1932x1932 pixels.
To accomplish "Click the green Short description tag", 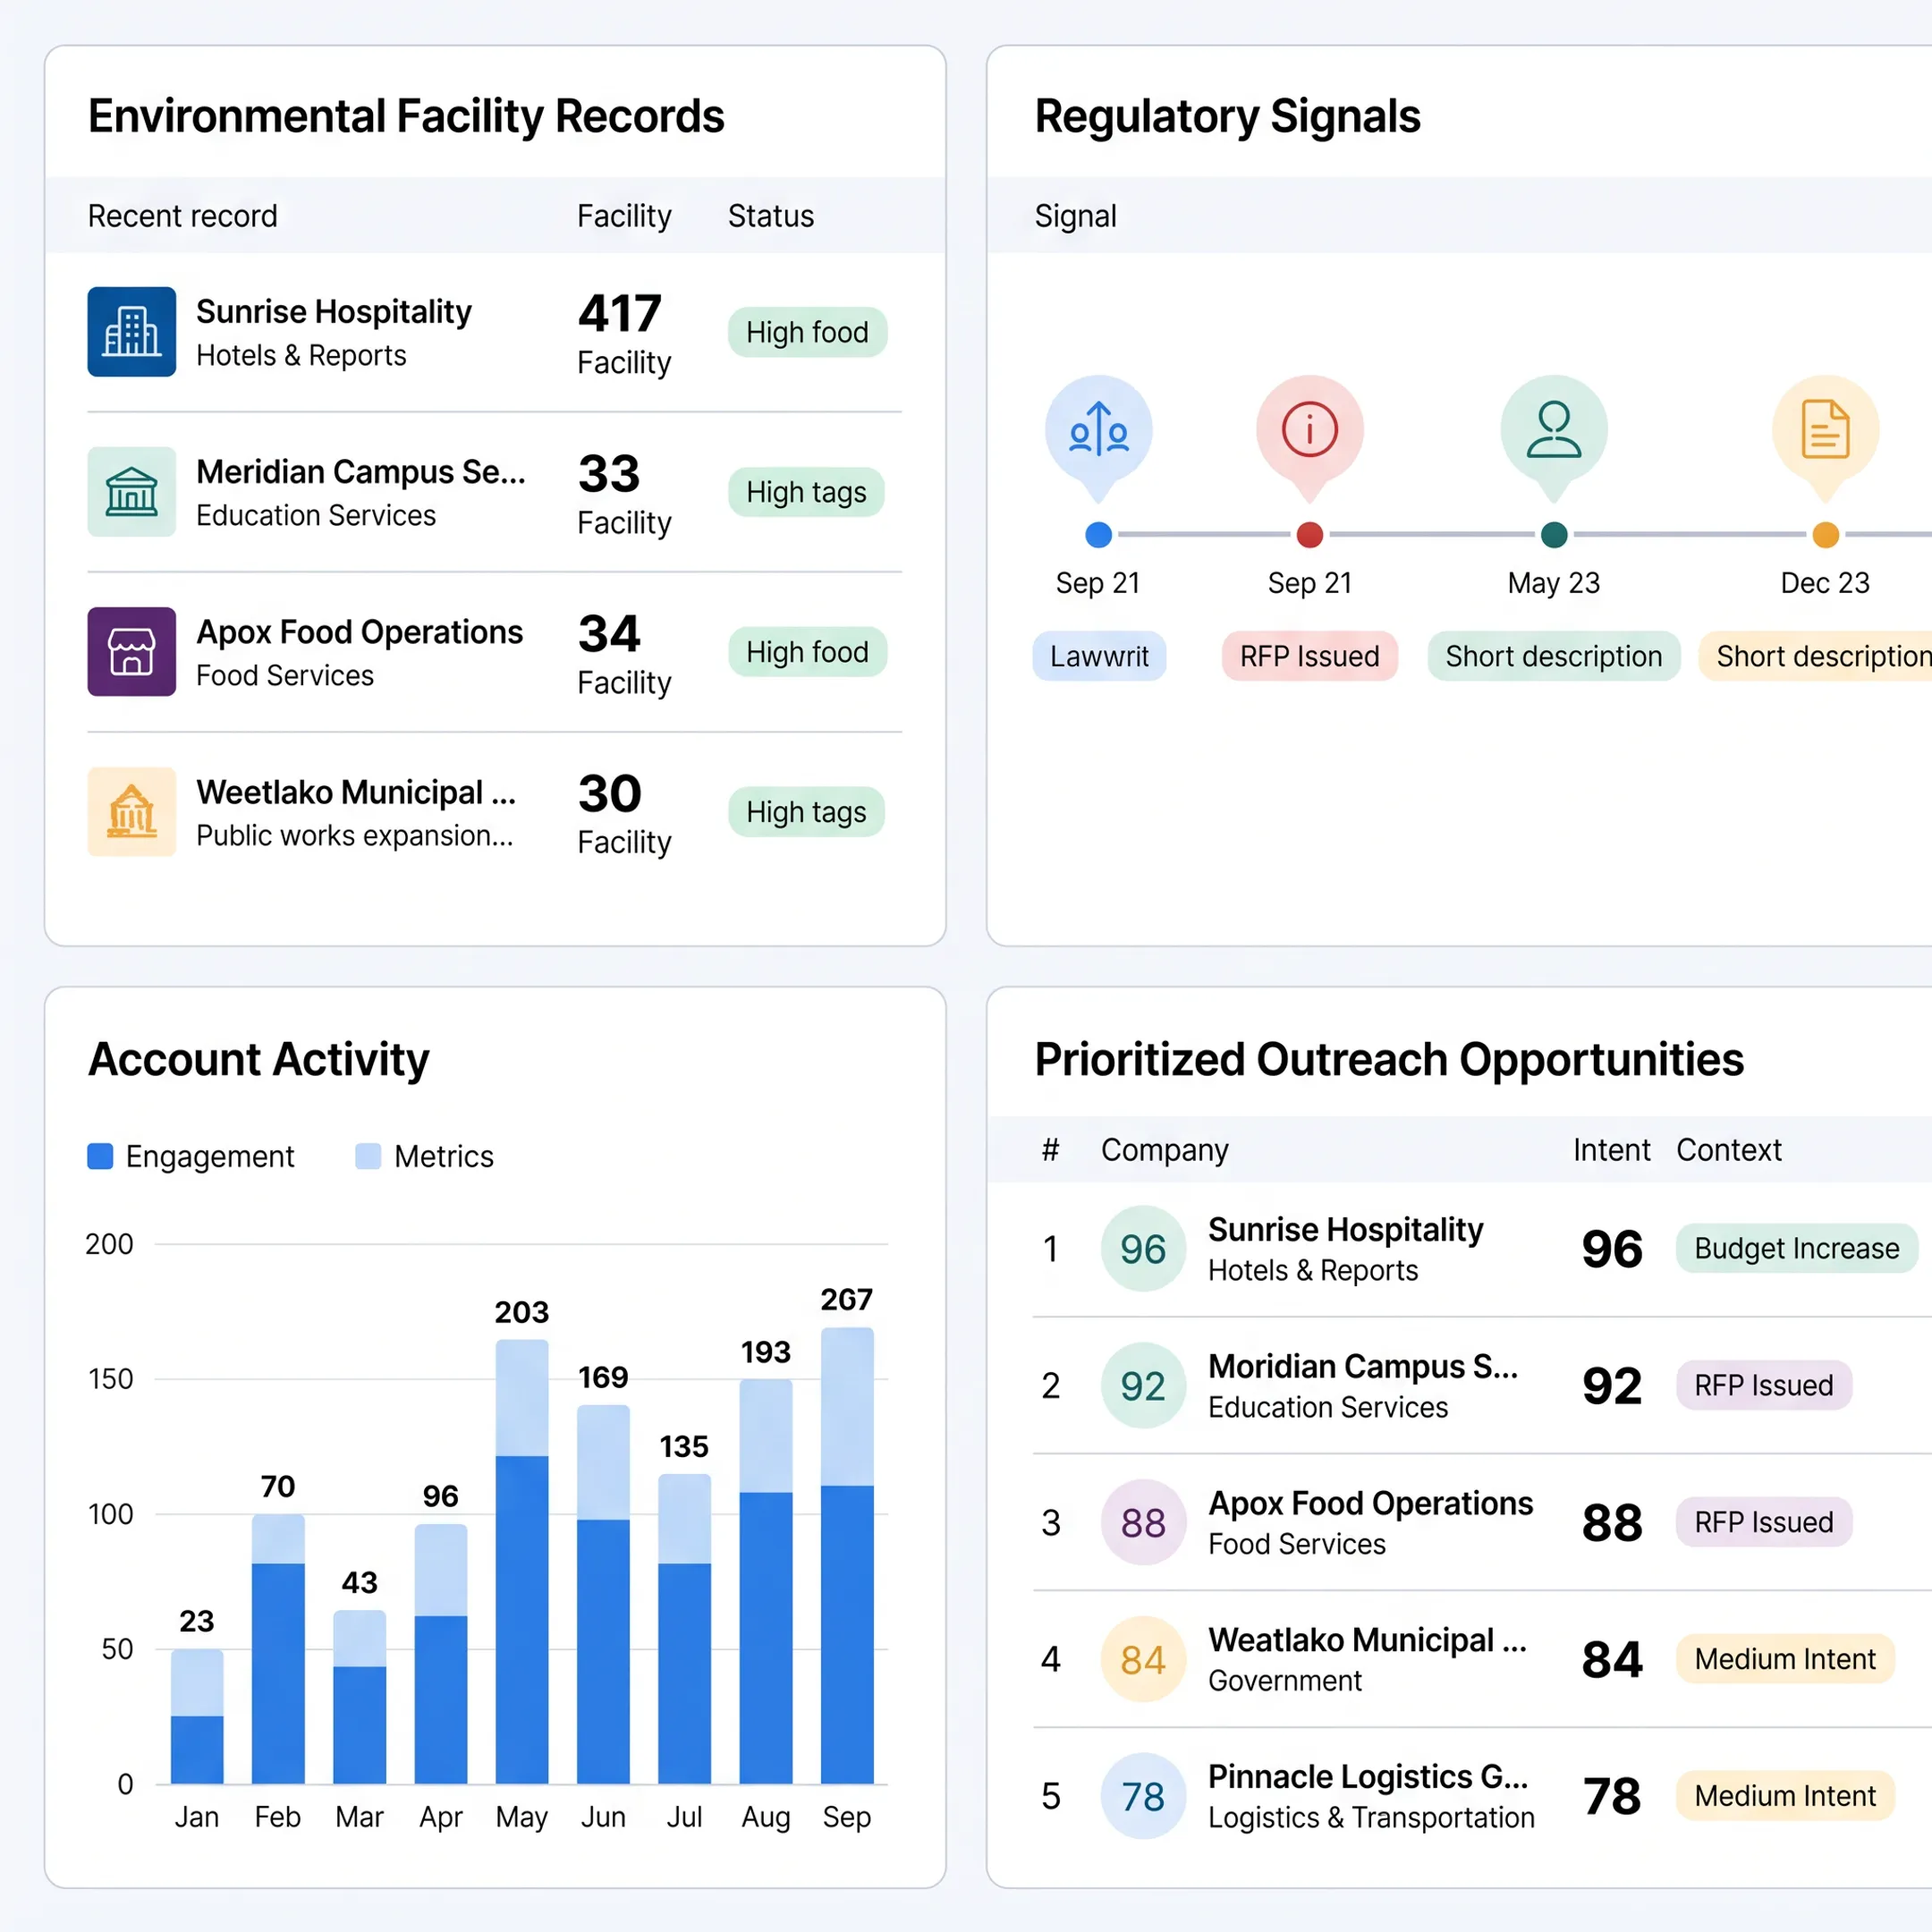I will coord(1553,656).
